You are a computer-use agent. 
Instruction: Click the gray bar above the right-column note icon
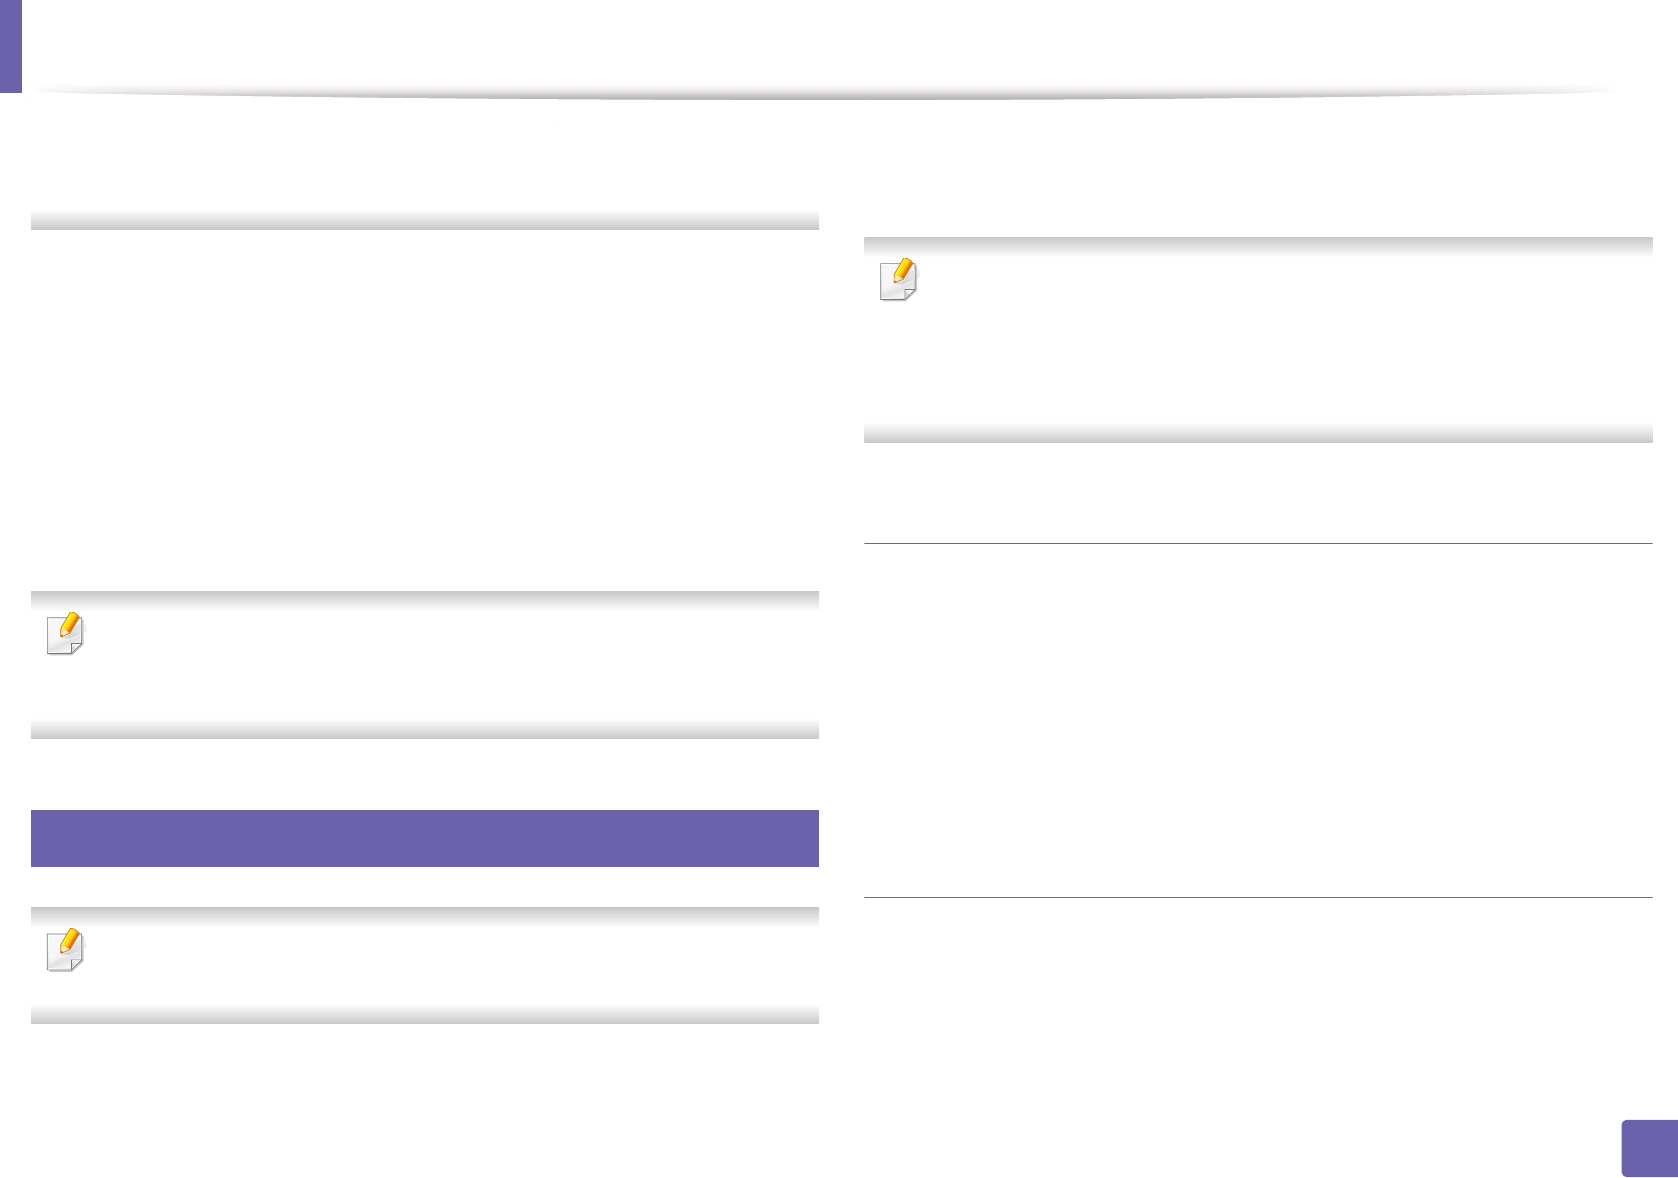pos(1257,245)
